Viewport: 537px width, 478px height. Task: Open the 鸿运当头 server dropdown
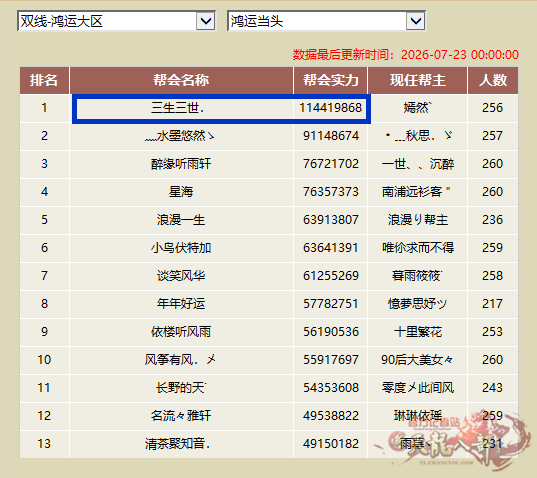tap(326, 21)
